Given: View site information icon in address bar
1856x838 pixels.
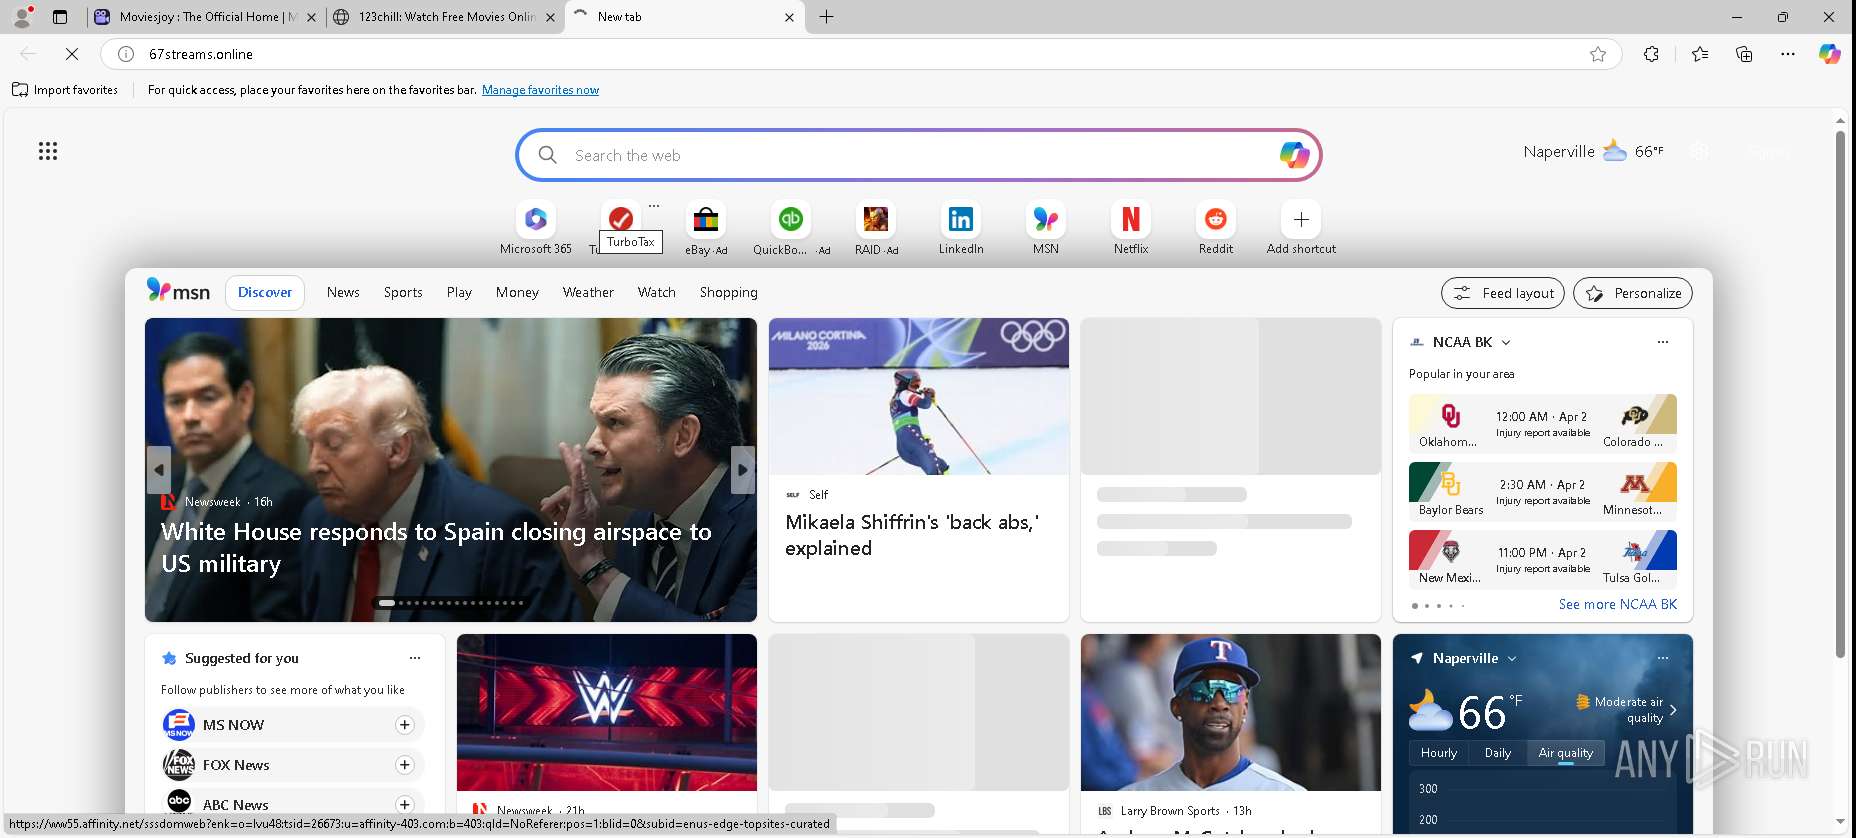Looking at the screenshot, I should click(126, 54).
